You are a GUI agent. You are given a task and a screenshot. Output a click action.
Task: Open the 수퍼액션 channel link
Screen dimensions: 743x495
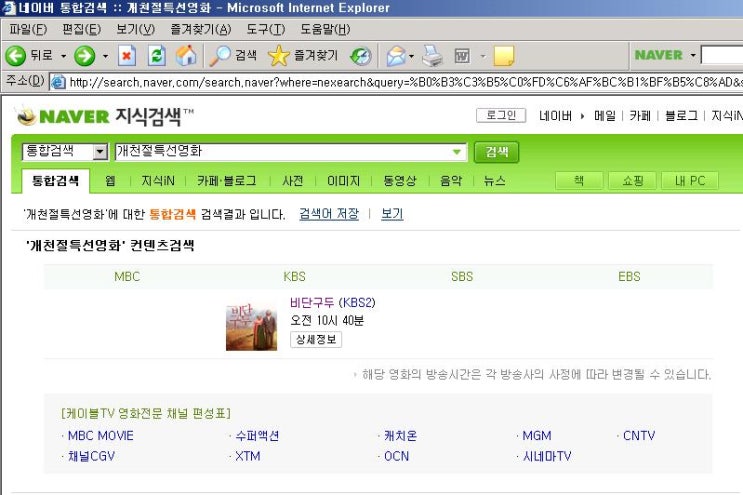(x=257, y=436)
